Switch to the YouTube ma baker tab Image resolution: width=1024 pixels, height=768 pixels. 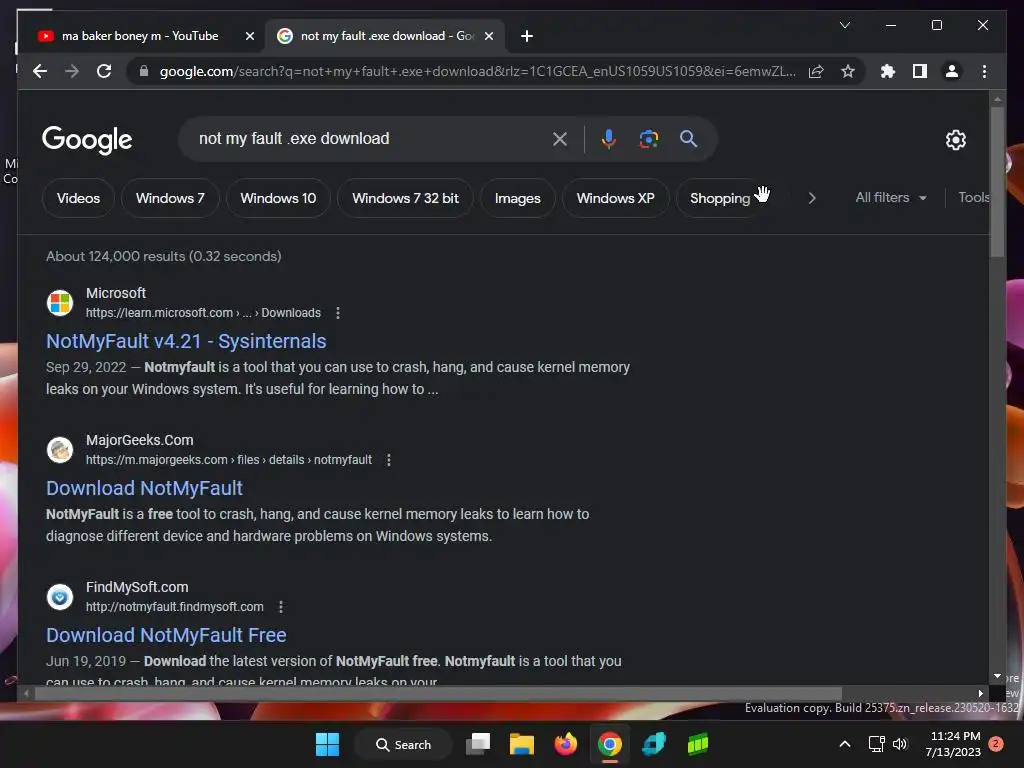[x=140, y=36]
